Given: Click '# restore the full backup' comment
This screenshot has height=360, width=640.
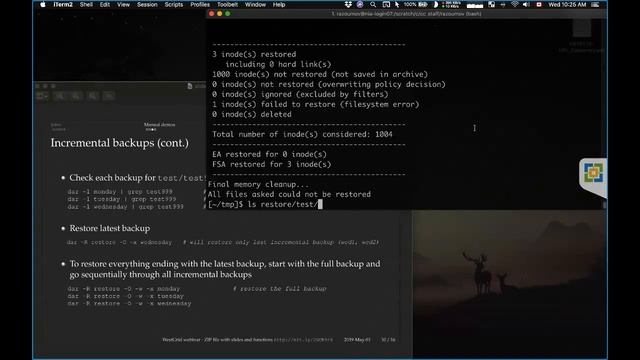Looking at the screenshot, I should tap(280, 289).
